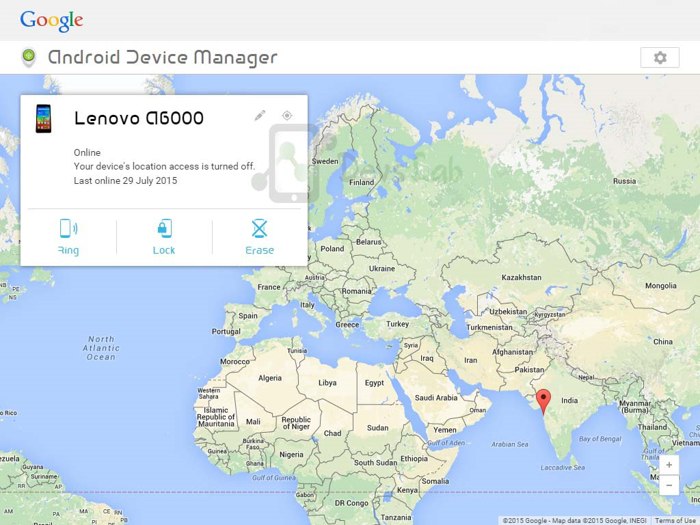Viewport: 700px width, 525px height.
Task: Click the Ethiopia label on the map
Action: [414, 458]
